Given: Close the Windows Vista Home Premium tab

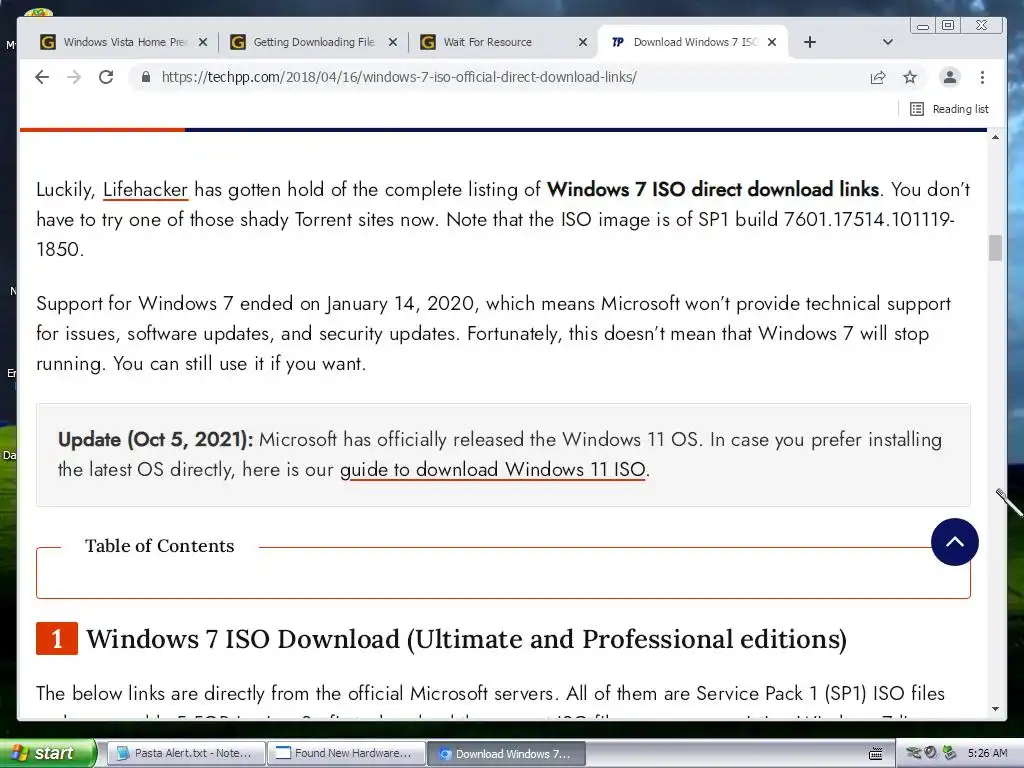Looking at the screenshot, I should (203, 42).
